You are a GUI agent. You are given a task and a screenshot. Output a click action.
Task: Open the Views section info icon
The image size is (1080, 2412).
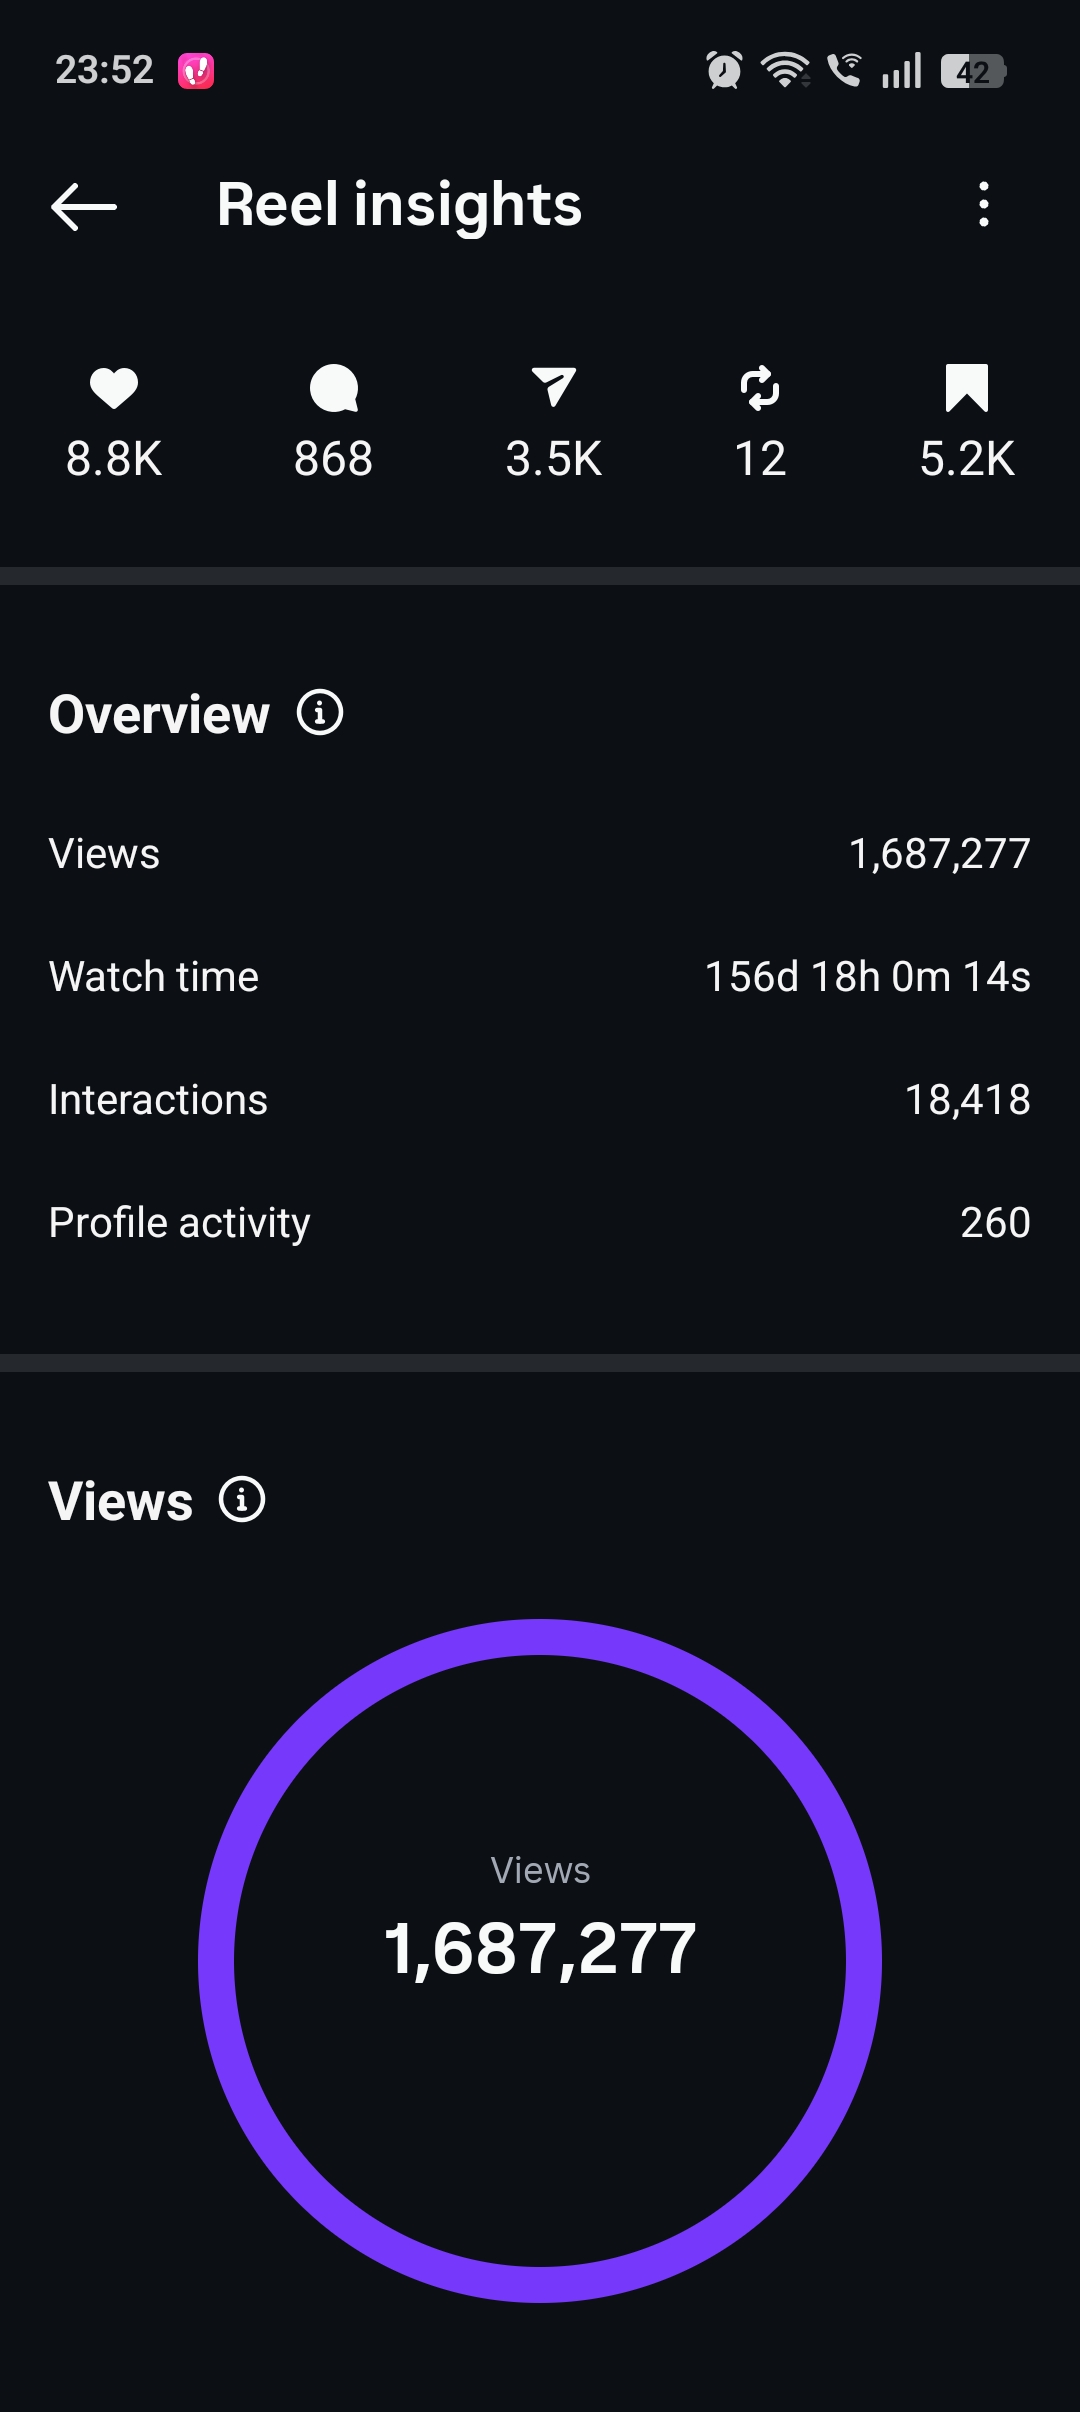coord(242,1500)
